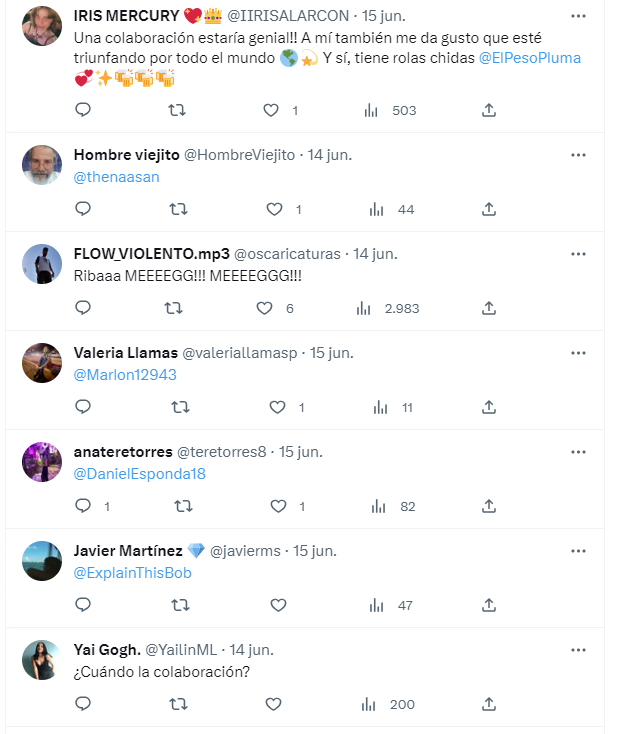
Task: Open more options on Valeria Llamas's tweet
Action: (x=578, y=353)
